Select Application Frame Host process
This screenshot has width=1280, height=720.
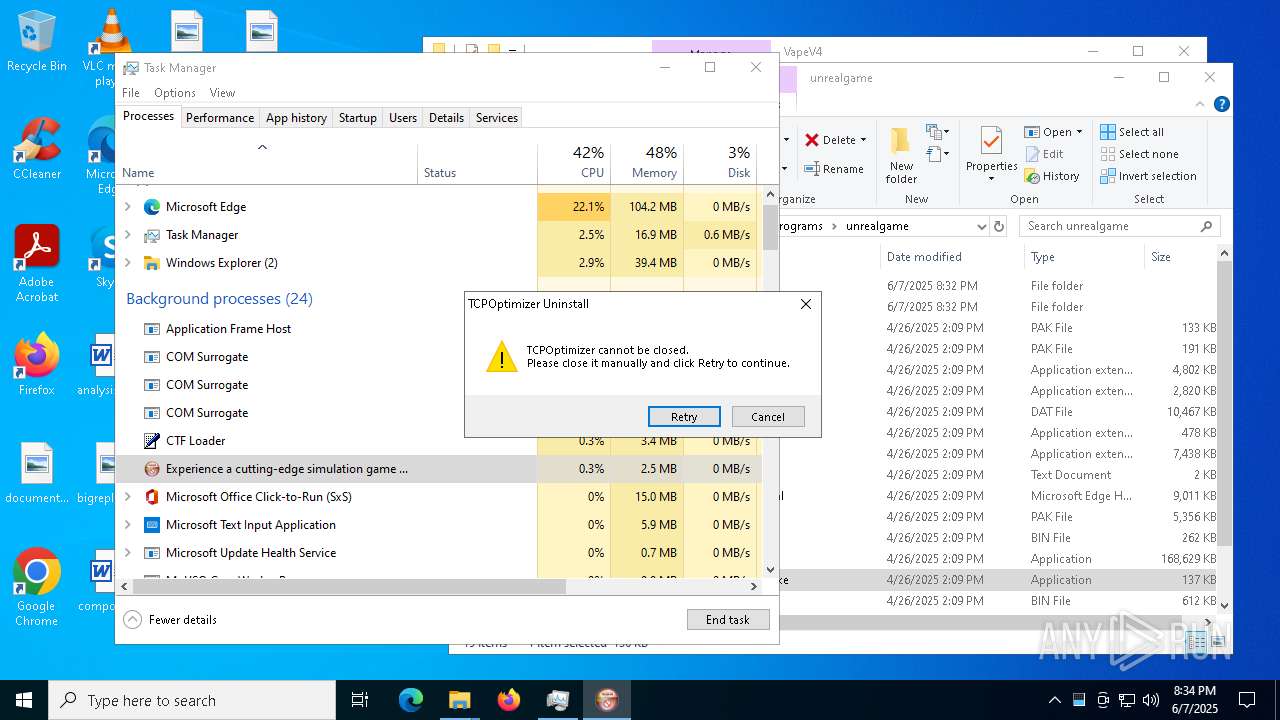click(x=326, y=329)
